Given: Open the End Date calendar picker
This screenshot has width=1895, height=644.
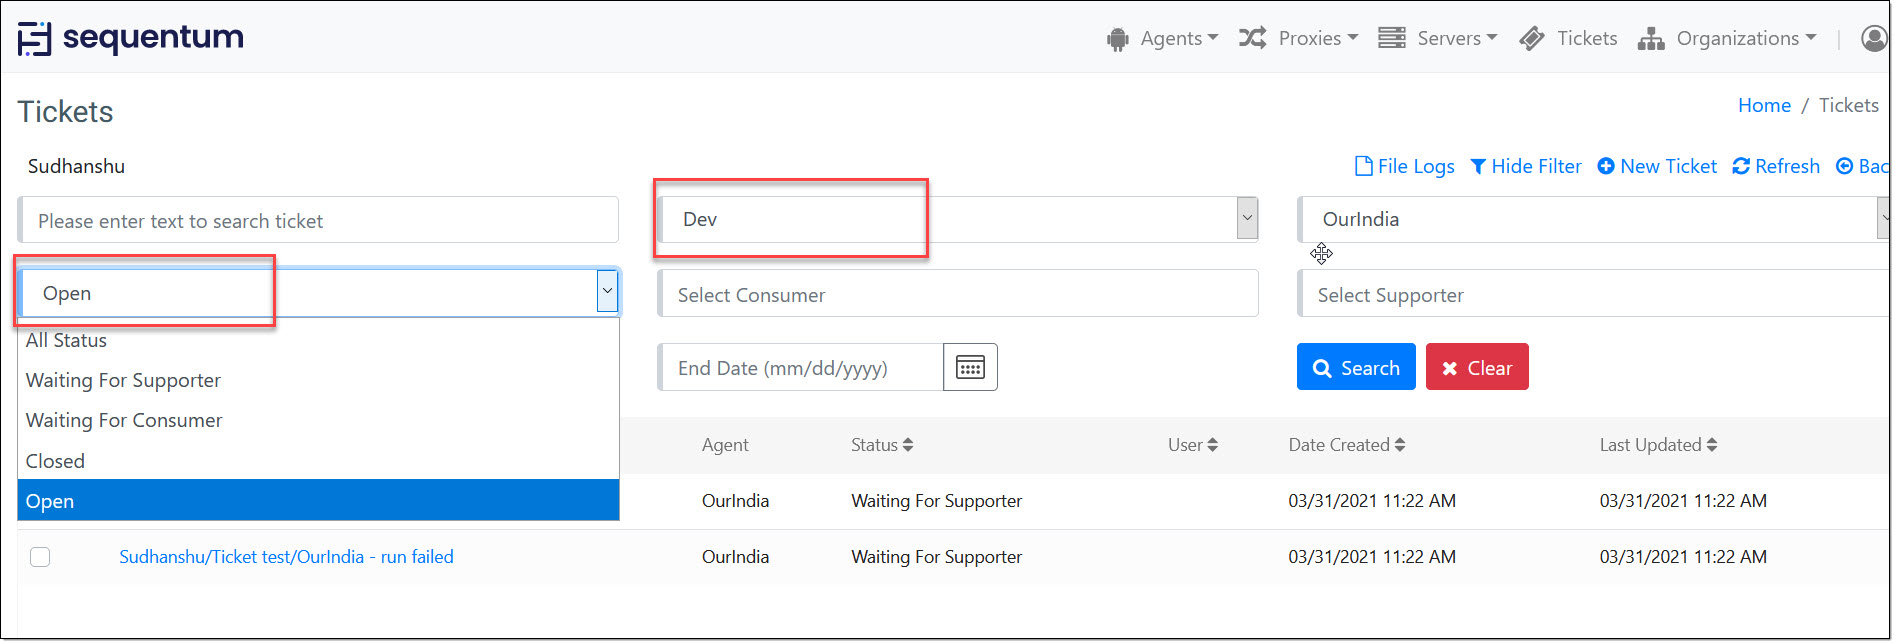Looking at the screenshot, I should pos(970,367).
